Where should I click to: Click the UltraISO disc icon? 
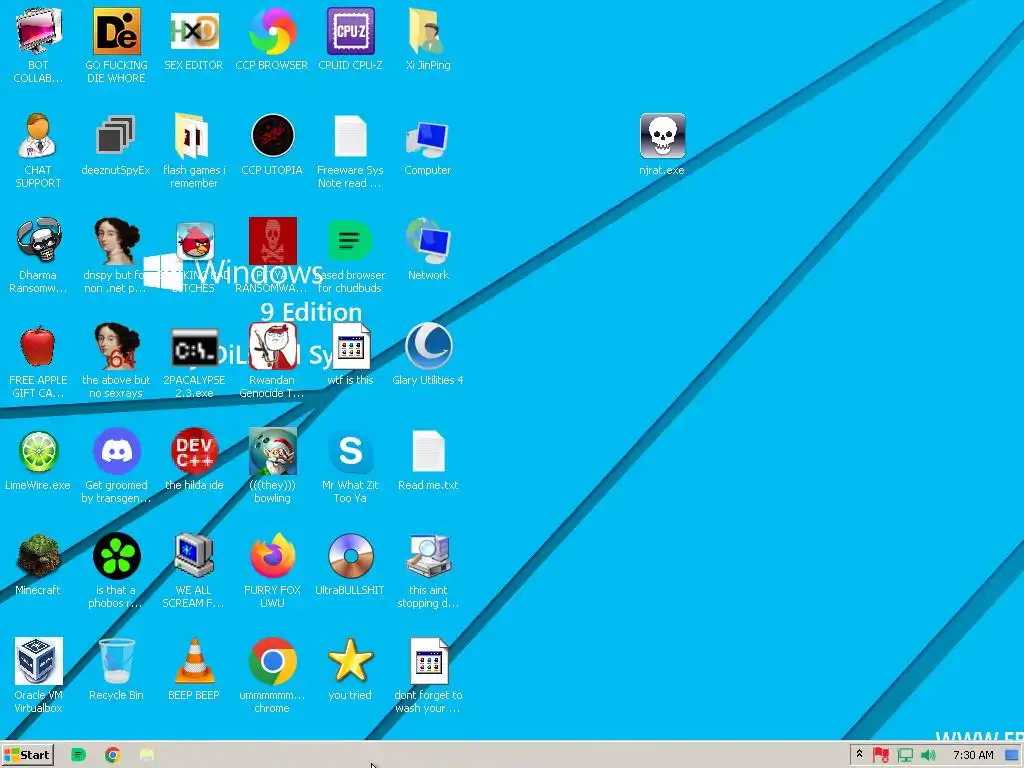(350, 565)
